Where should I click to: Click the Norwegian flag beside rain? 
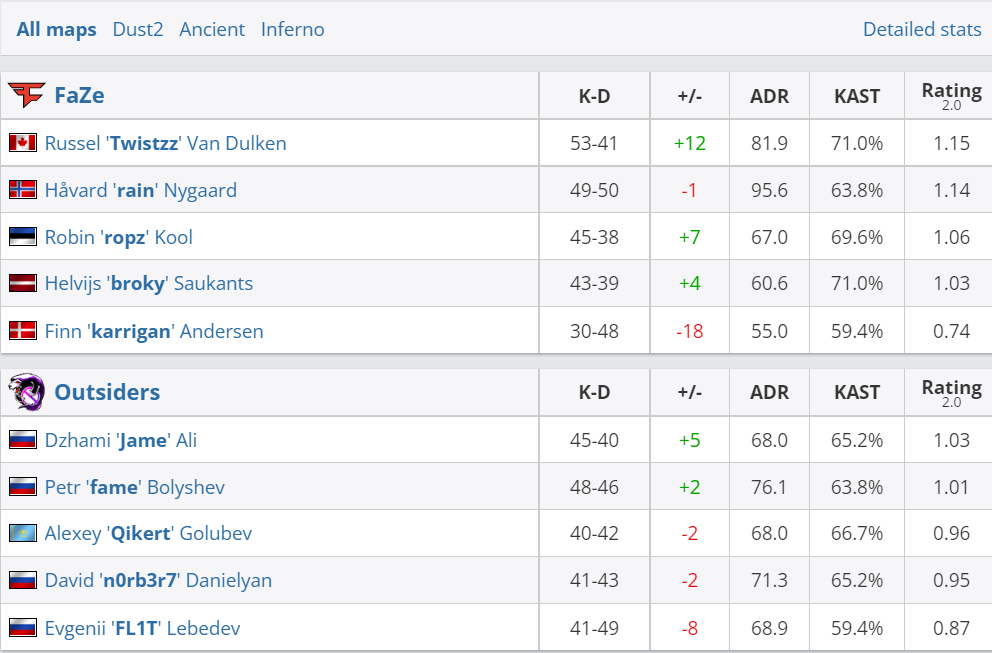click(23, 190)
